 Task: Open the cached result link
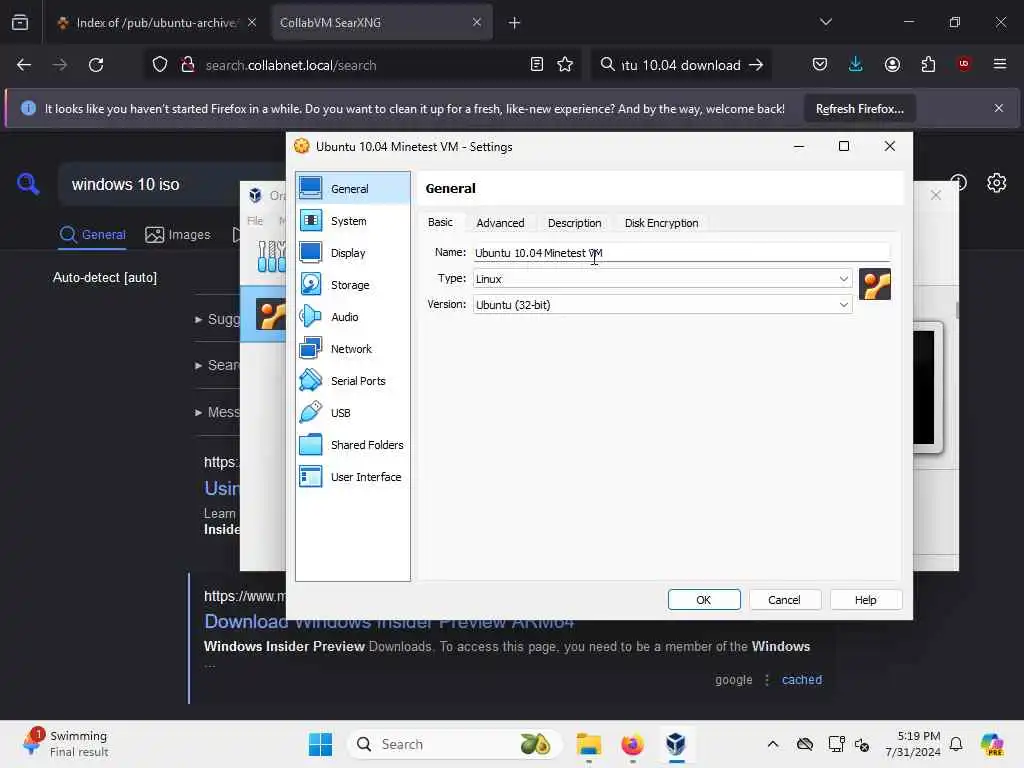tap(801, 680)
